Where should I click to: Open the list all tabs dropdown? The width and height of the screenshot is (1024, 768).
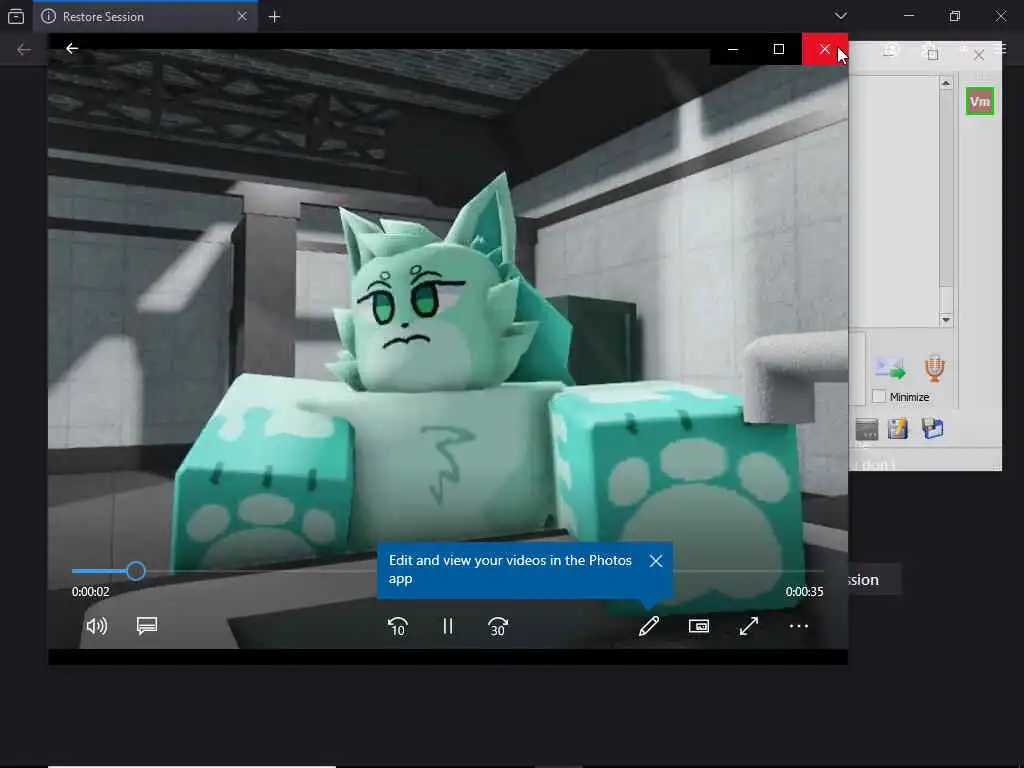tap(840, 16)
